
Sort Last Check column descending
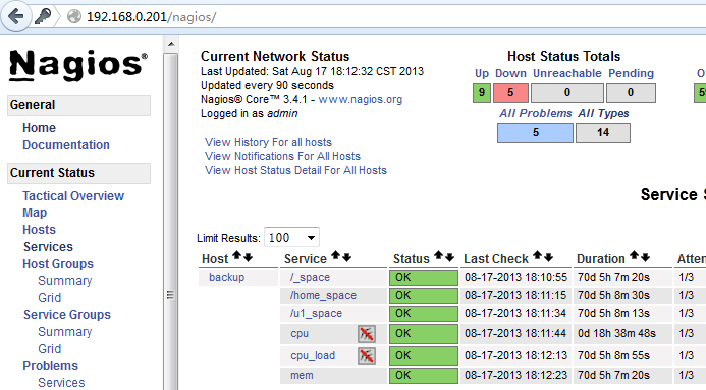[x=548, y=257]
